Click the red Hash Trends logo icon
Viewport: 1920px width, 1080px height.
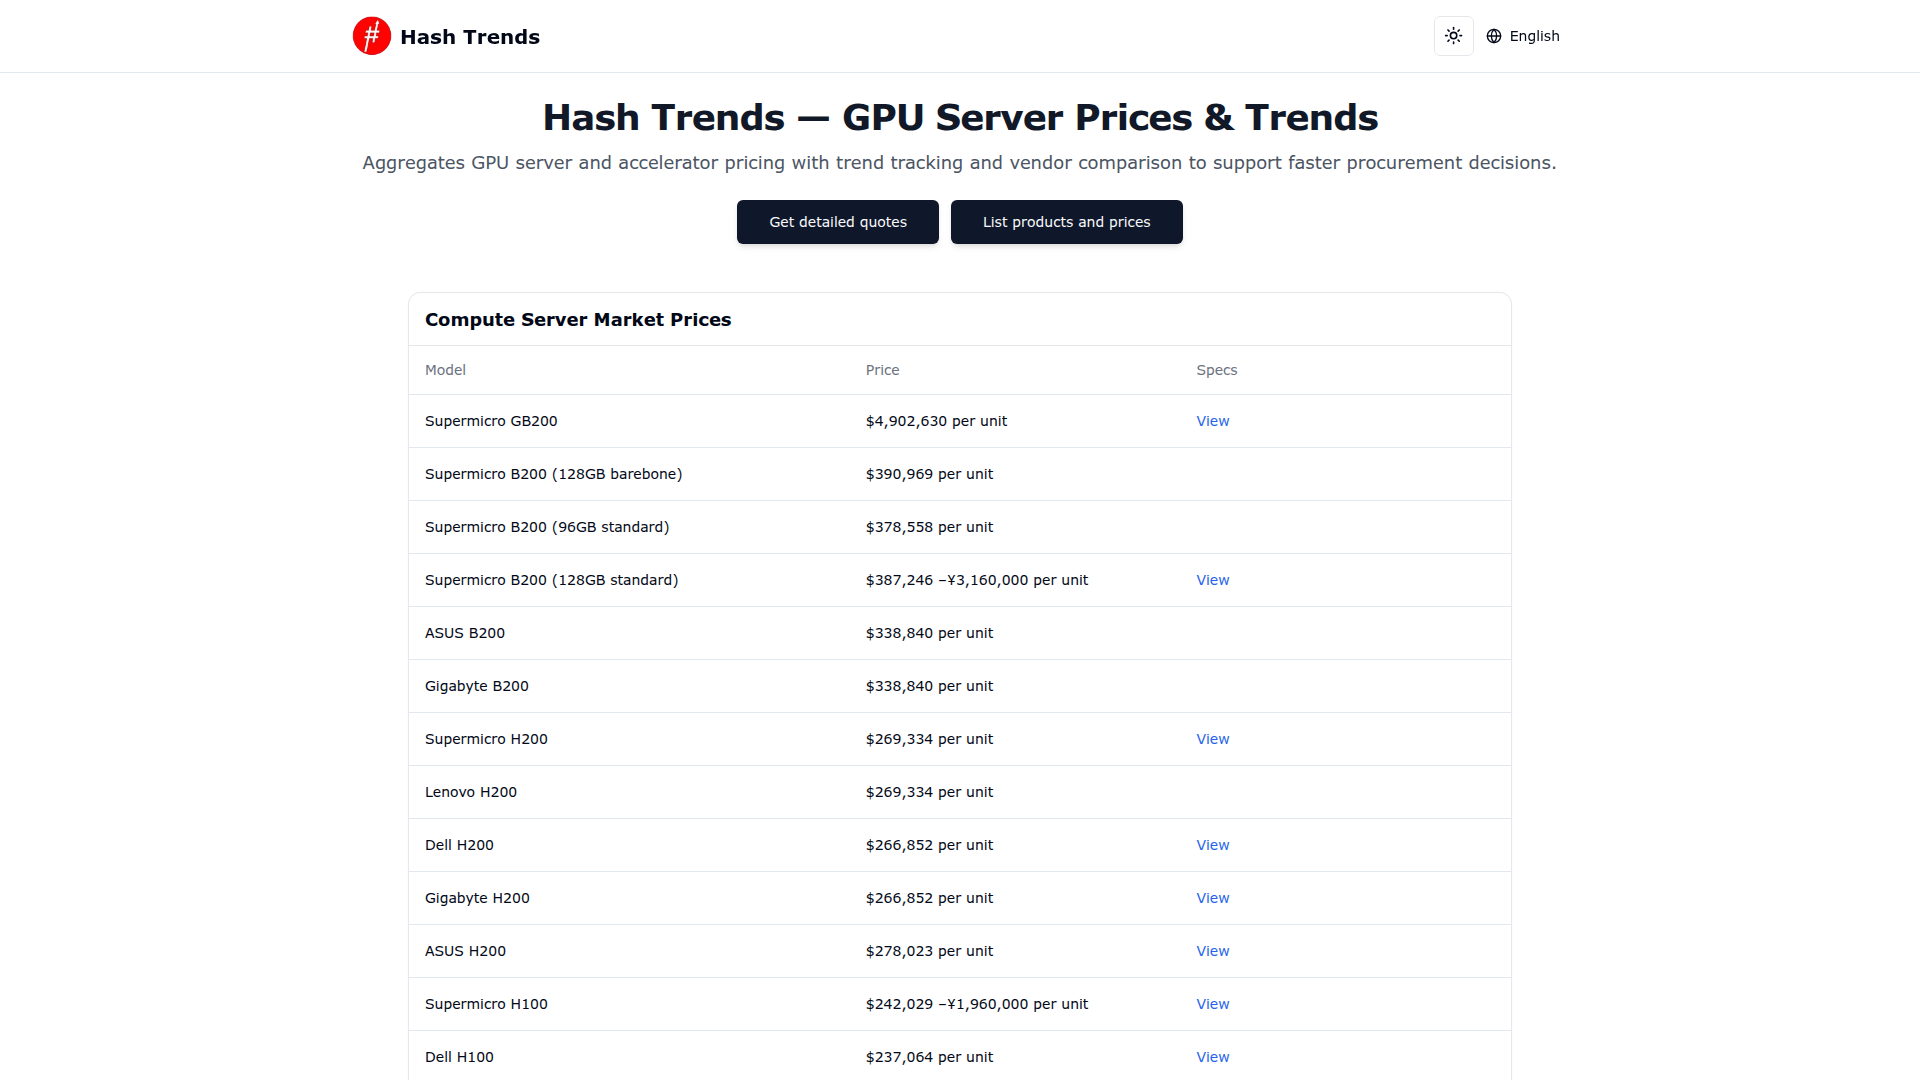point(372,36)
